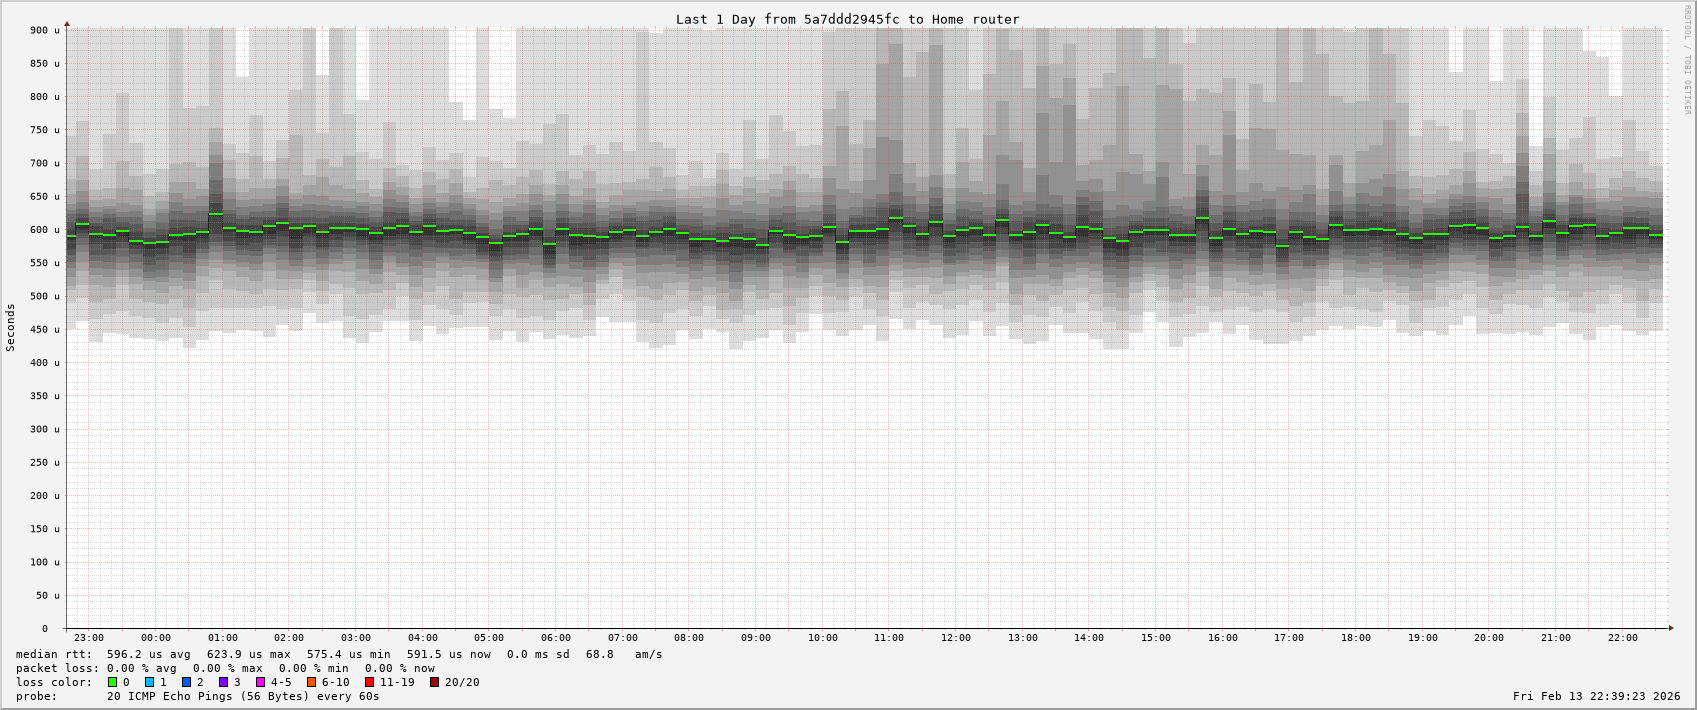Click the 600 u y-axis label

point(44,230)
